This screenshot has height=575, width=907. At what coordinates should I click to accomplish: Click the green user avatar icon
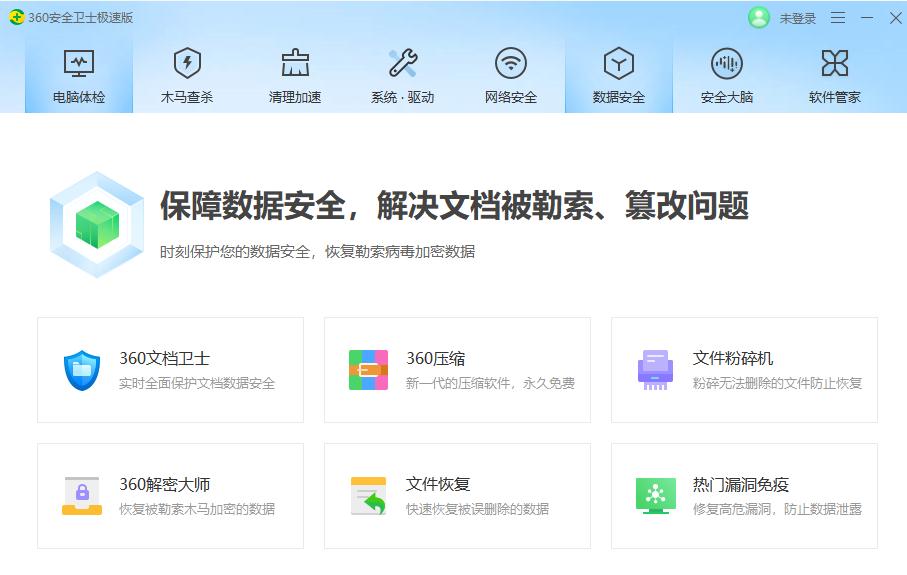[x=758, y=18]
